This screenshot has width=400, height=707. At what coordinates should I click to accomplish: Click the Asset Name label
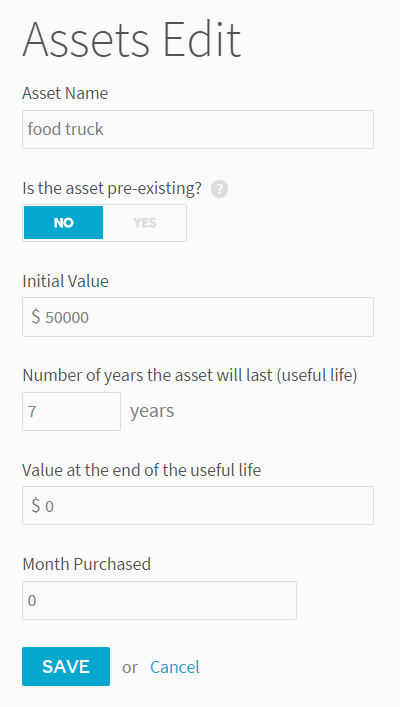click(65, 93)
